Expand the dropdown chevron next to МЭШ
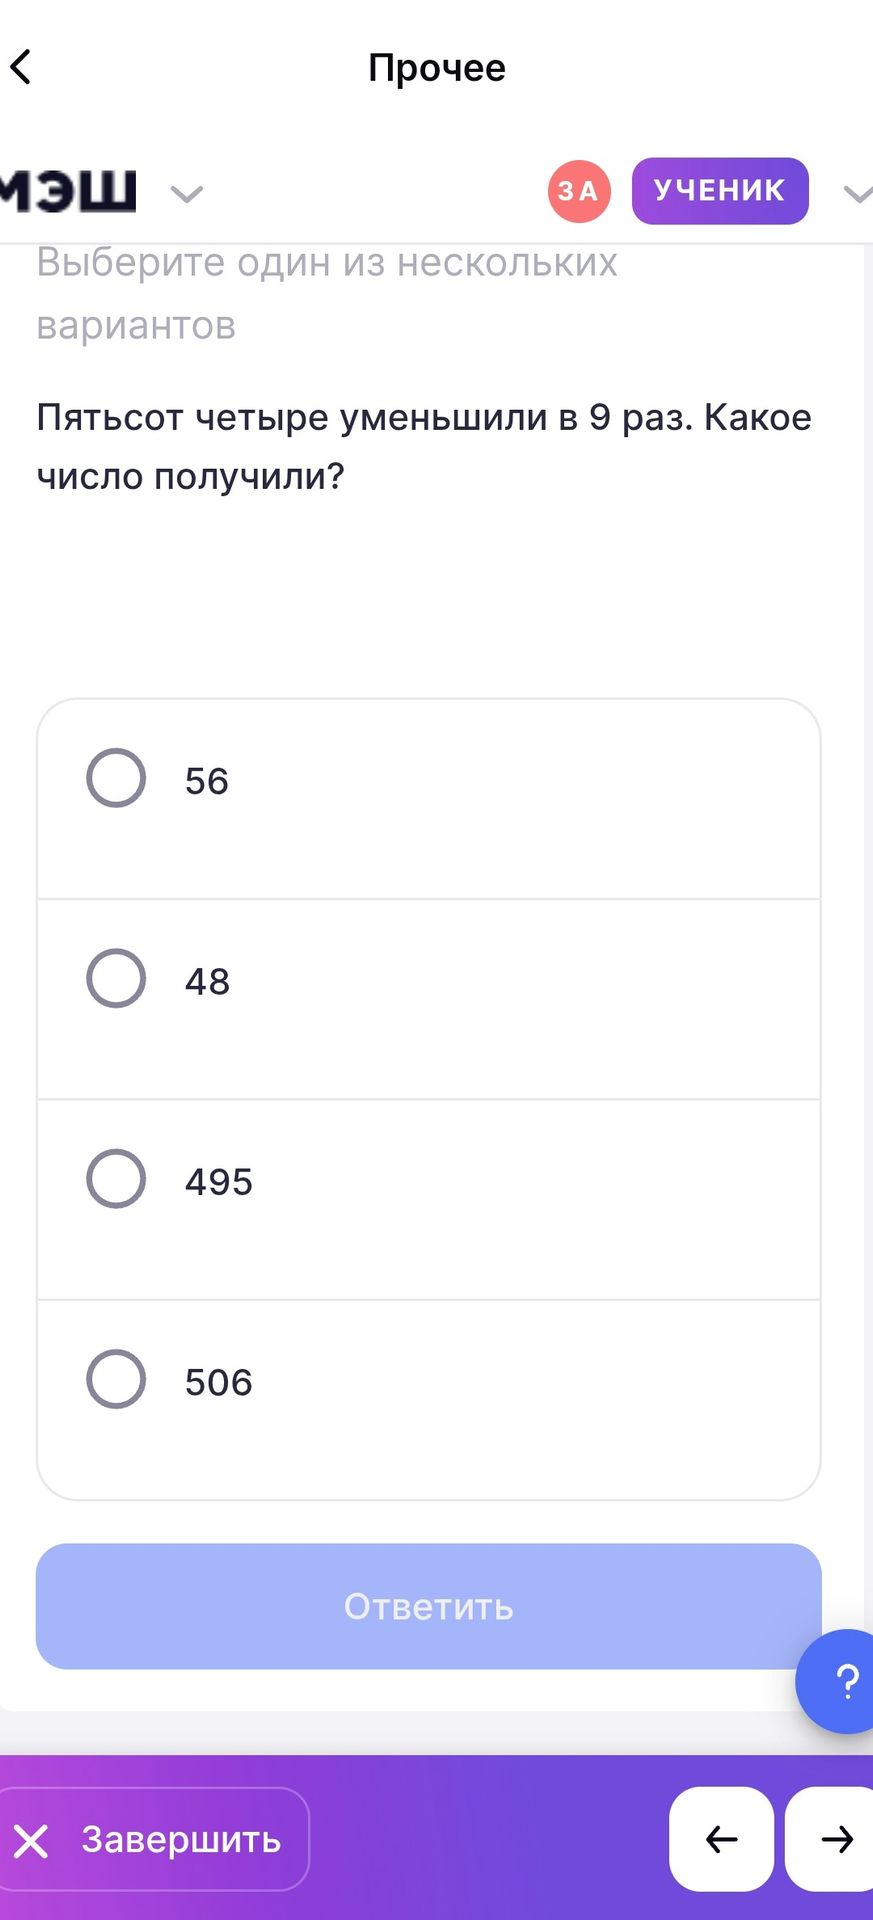Screen dimensions: 873x1920 pyautogui.click(x=187, y=193)
